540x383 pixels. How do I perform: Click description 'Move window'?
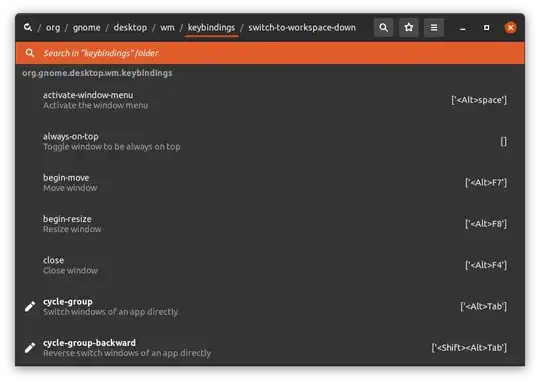coord(70,188)
